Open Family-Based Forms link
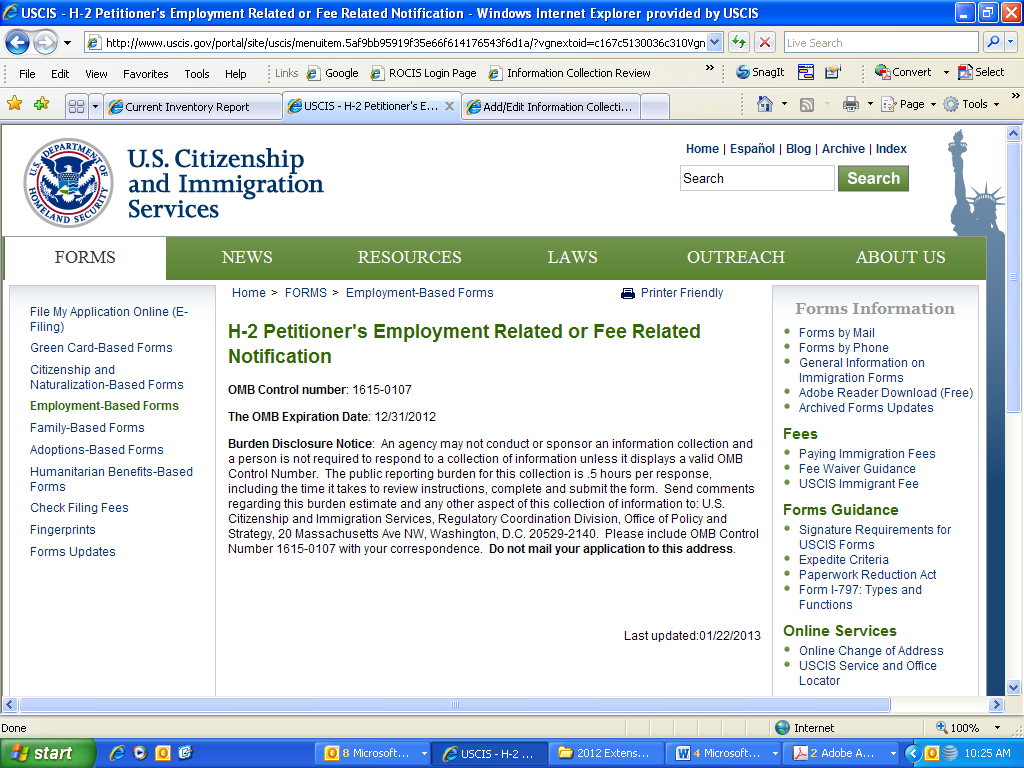 [87, 428]
